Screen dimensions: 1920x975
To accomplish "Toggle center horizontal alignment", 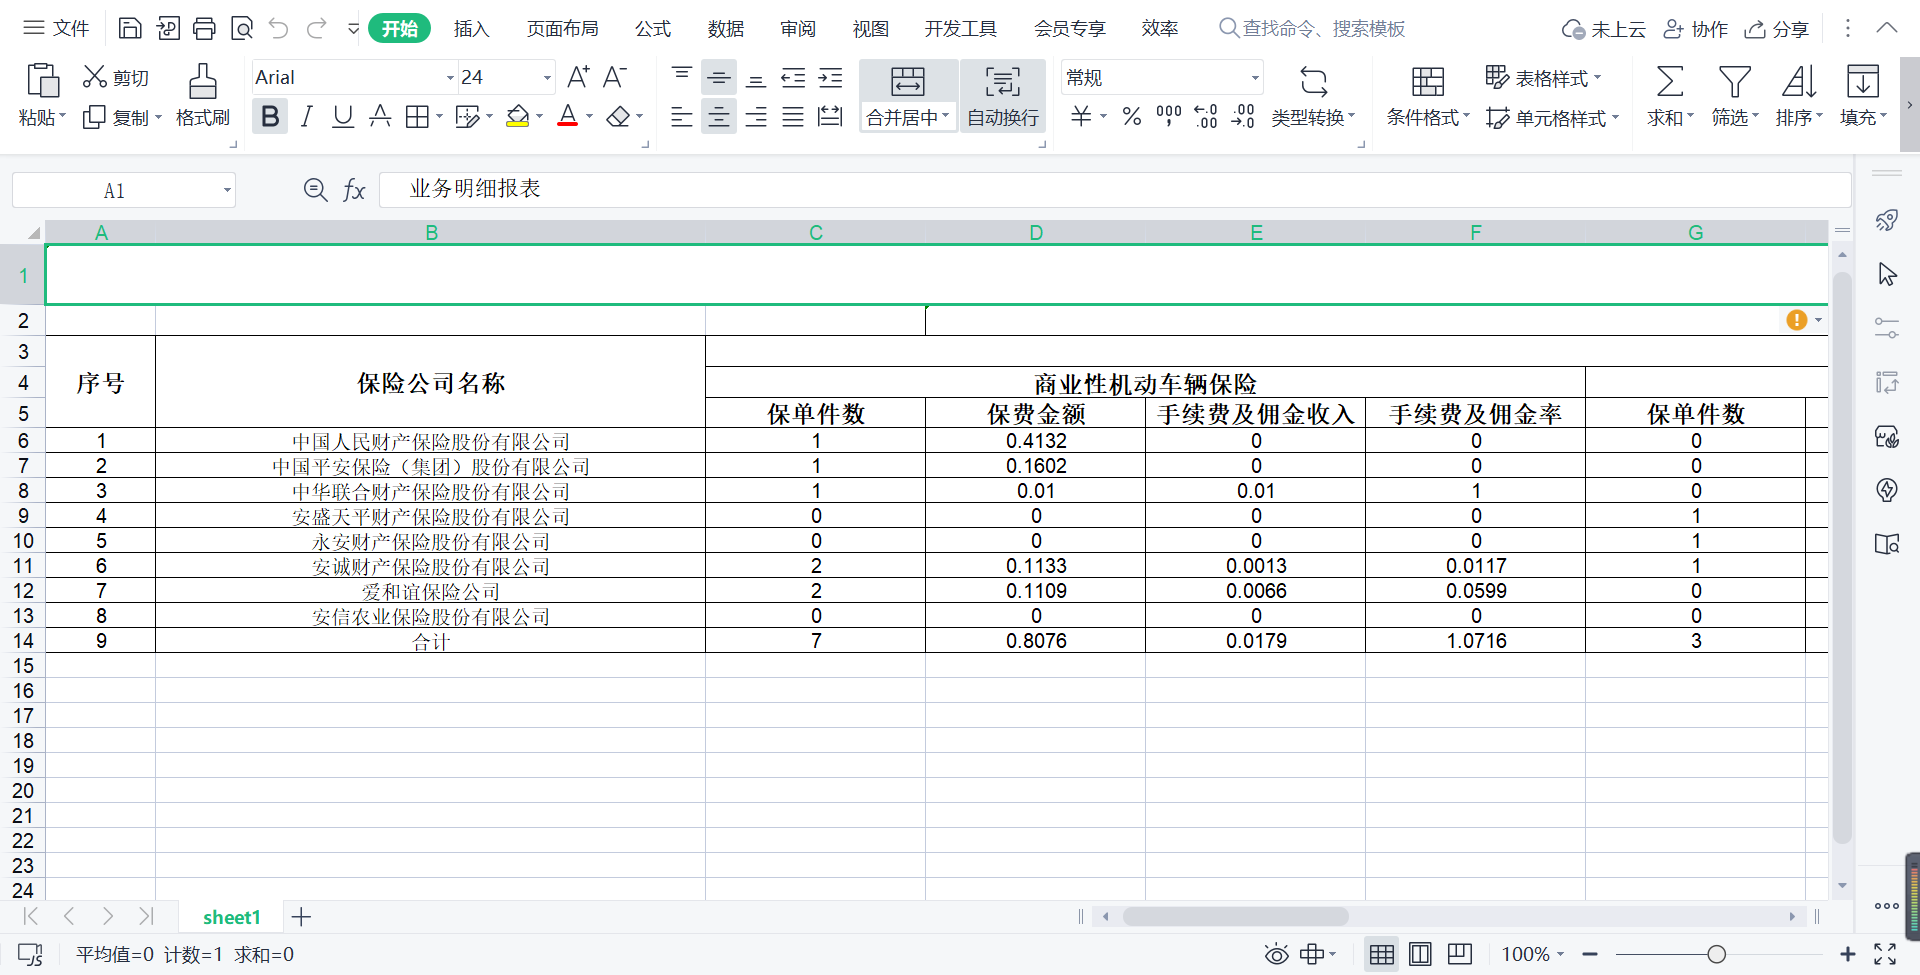I will click(718, 117).
